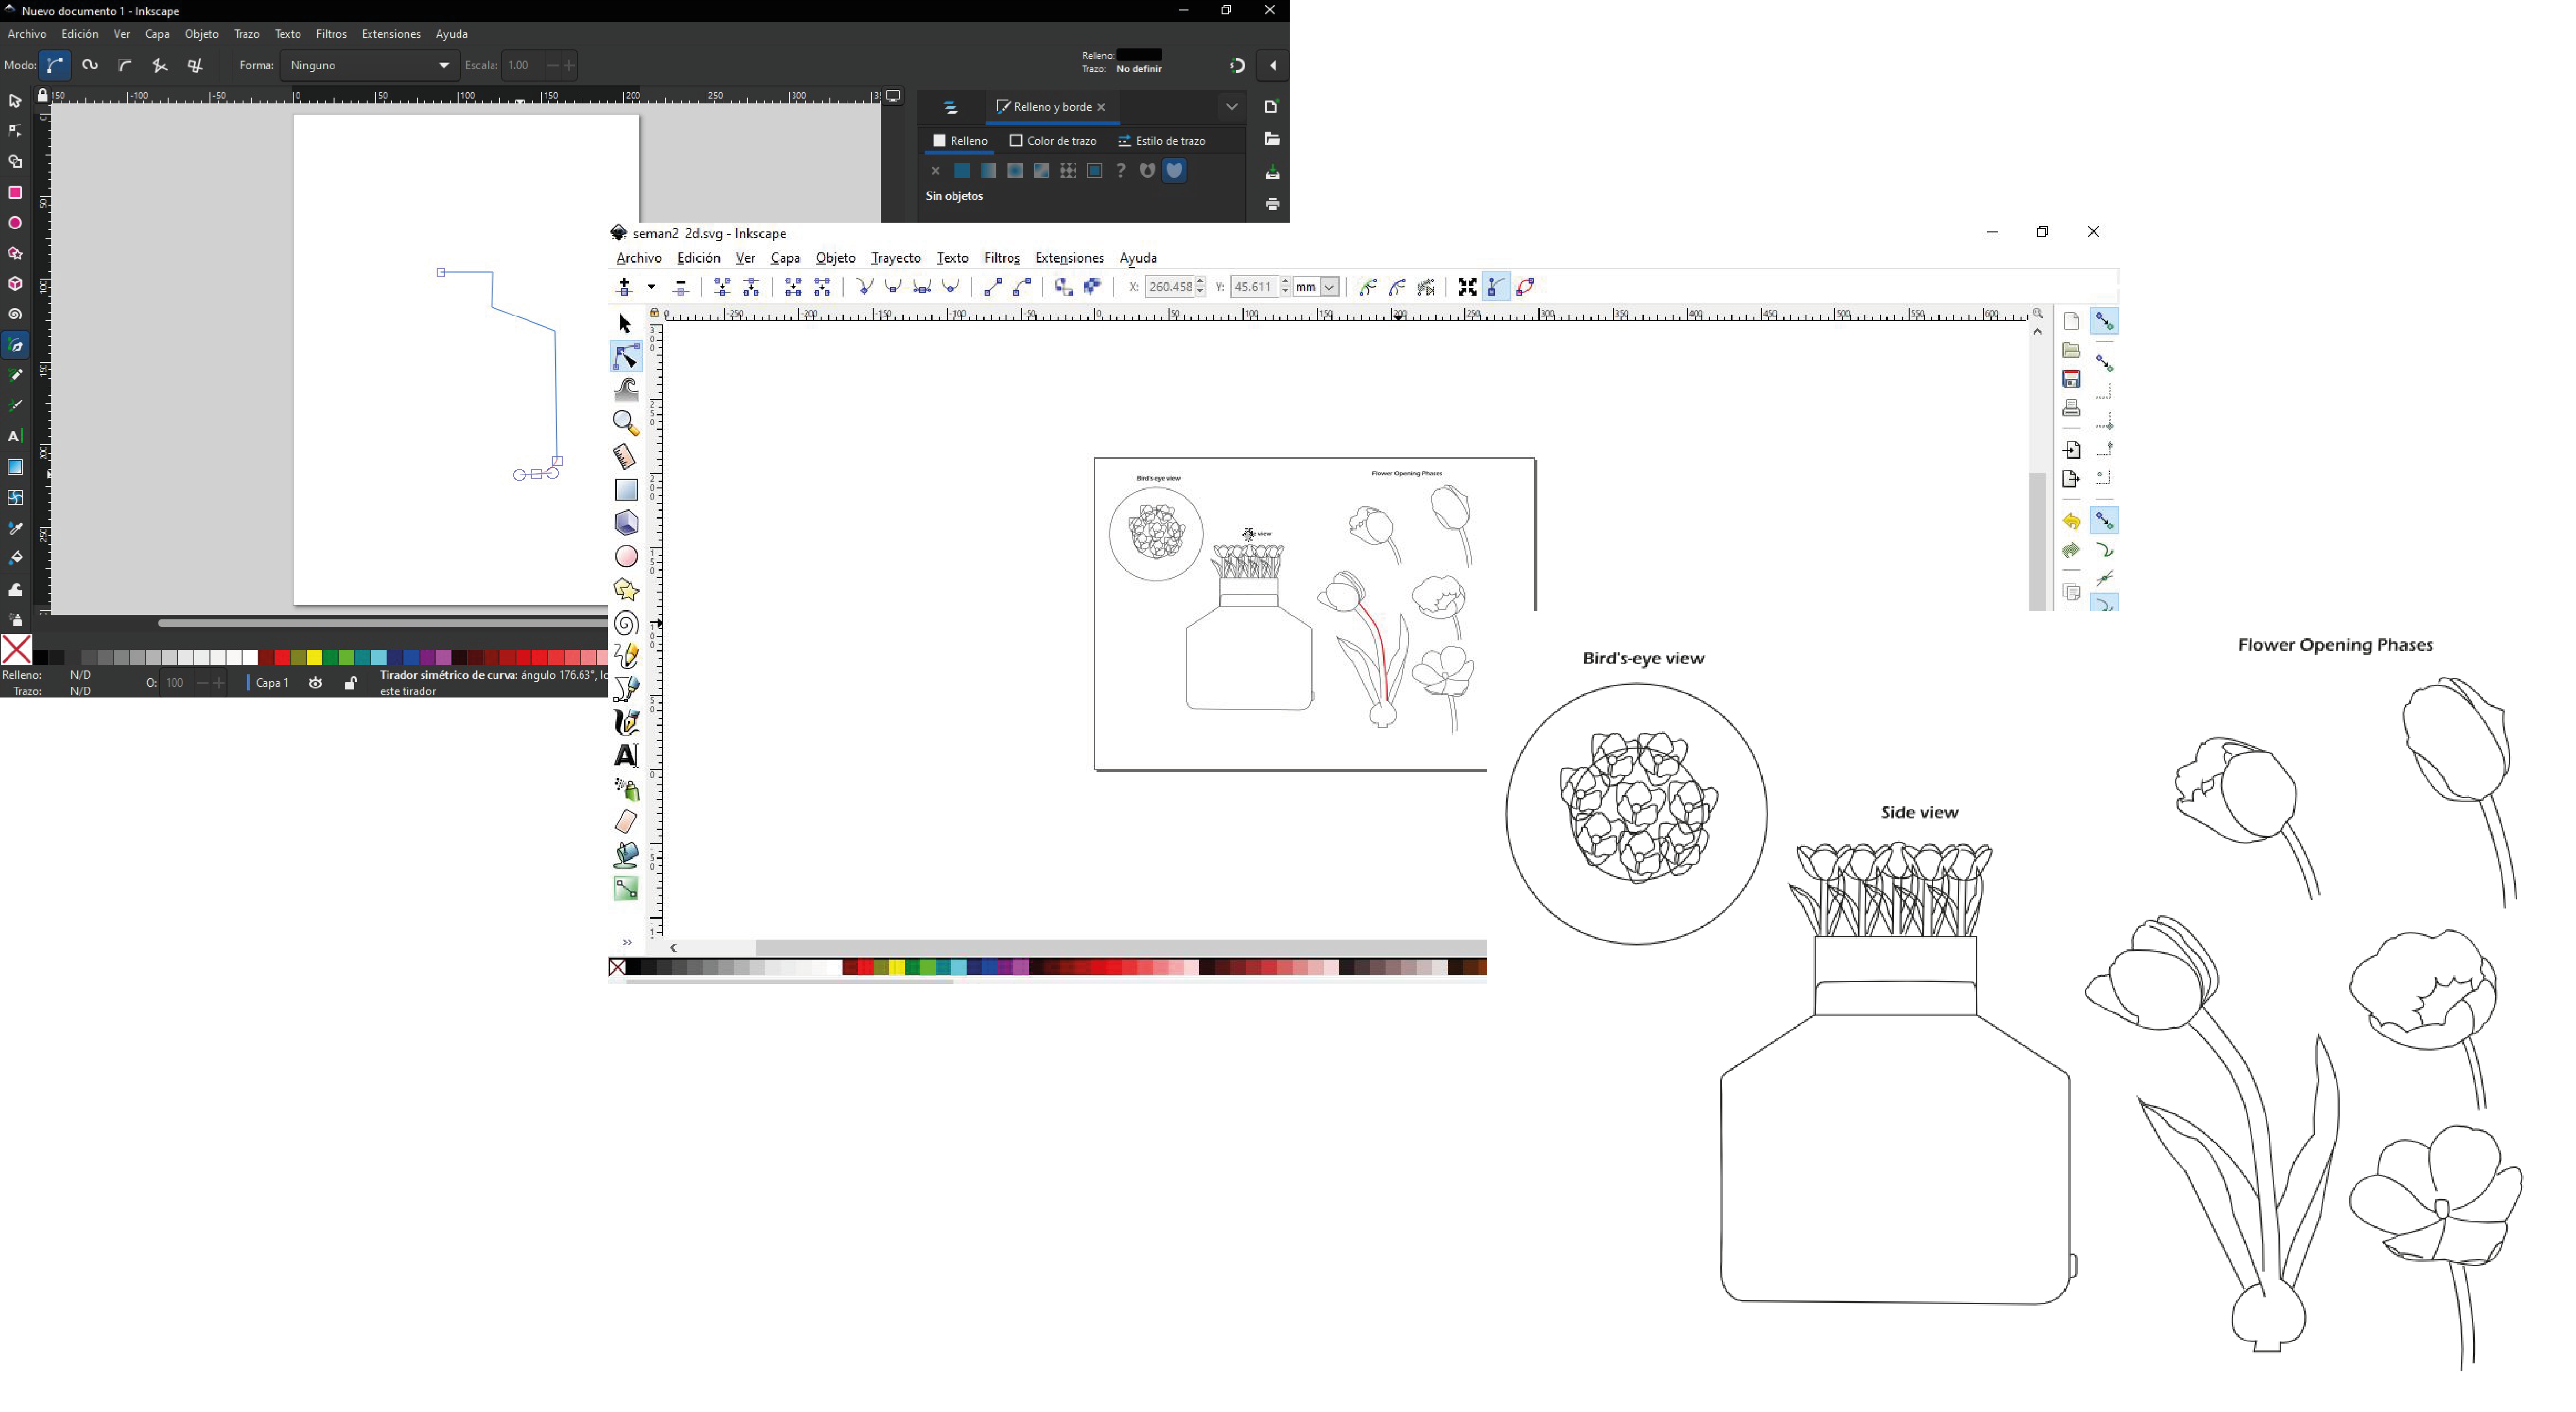Increase opacity with plus in status bar
Image resolution: width=2576 pixels, height=1412 pixels.
coord(219,683)
